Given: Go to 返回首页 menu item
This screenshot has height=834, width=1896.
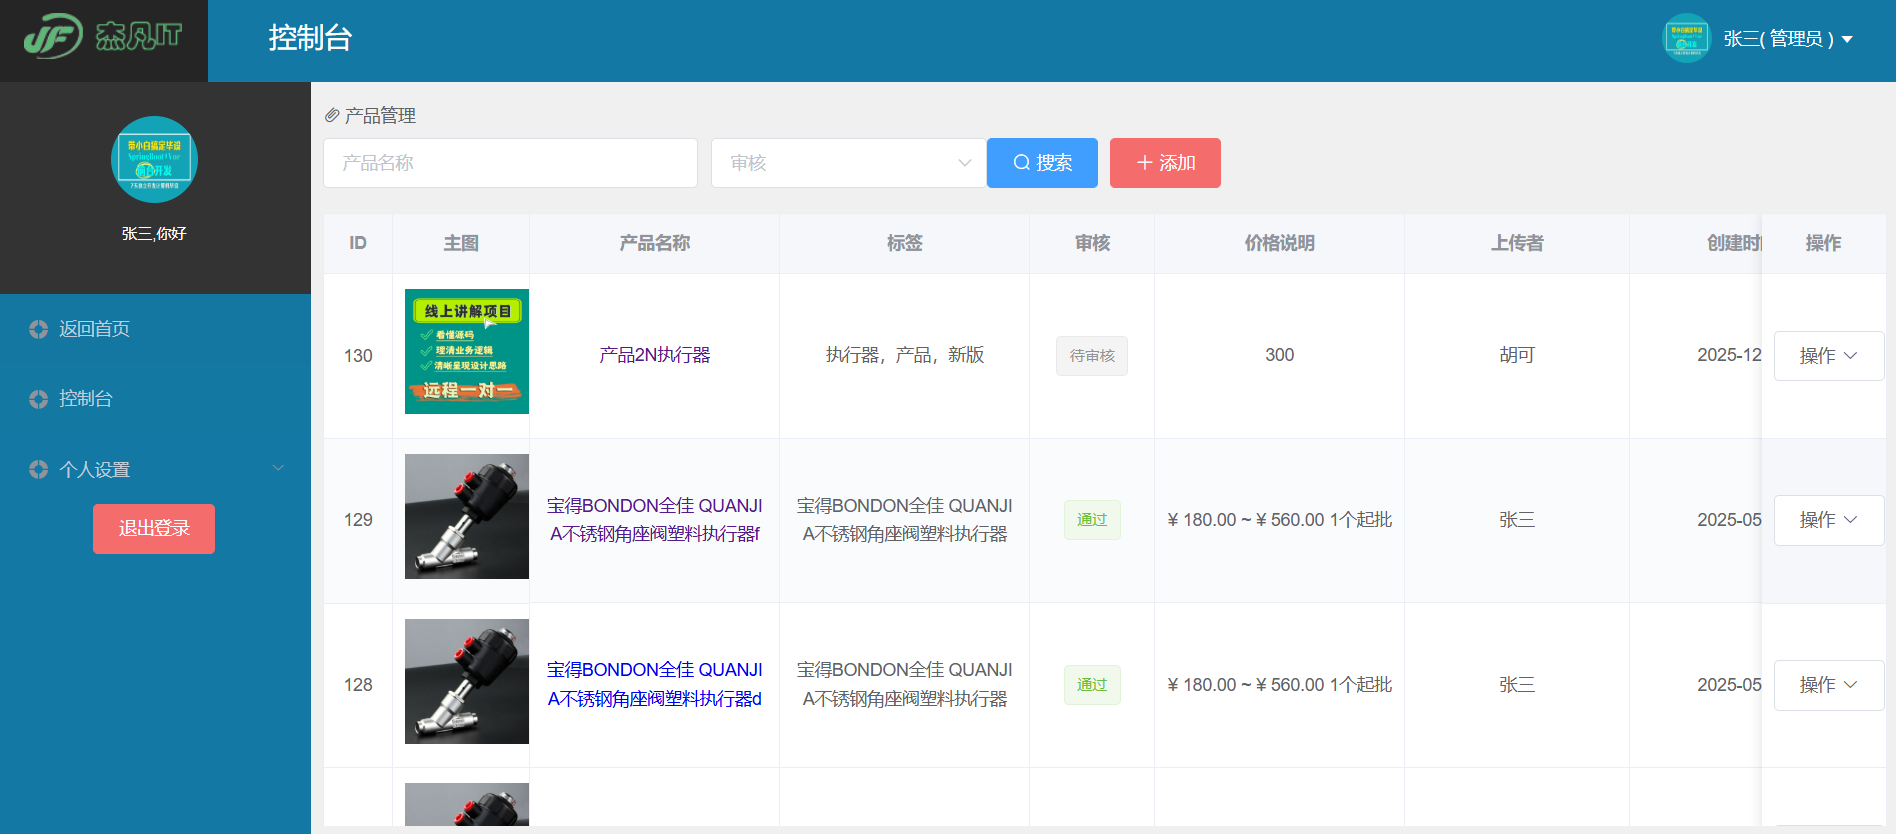Looking at the screenshot, I should tap(155, 329).
